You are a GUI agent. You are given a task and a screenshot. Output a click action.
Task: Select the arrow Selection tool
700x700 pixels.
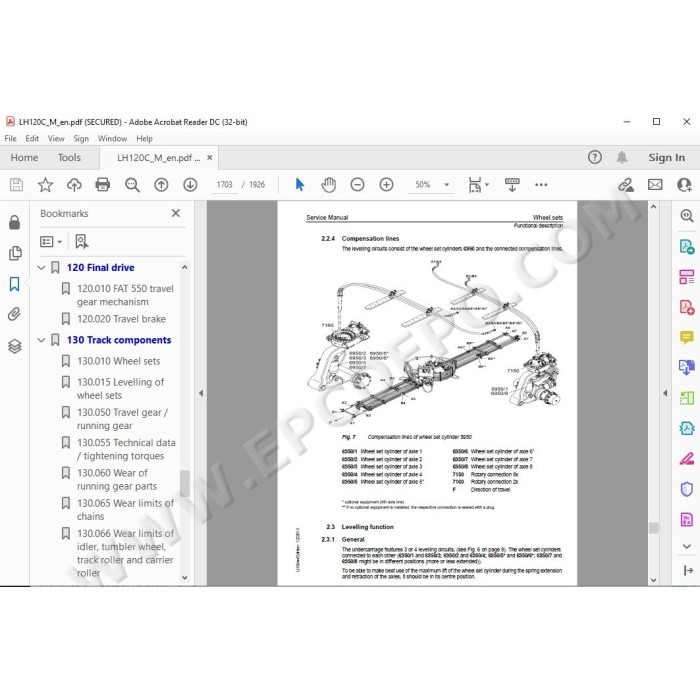coord(300,184)
